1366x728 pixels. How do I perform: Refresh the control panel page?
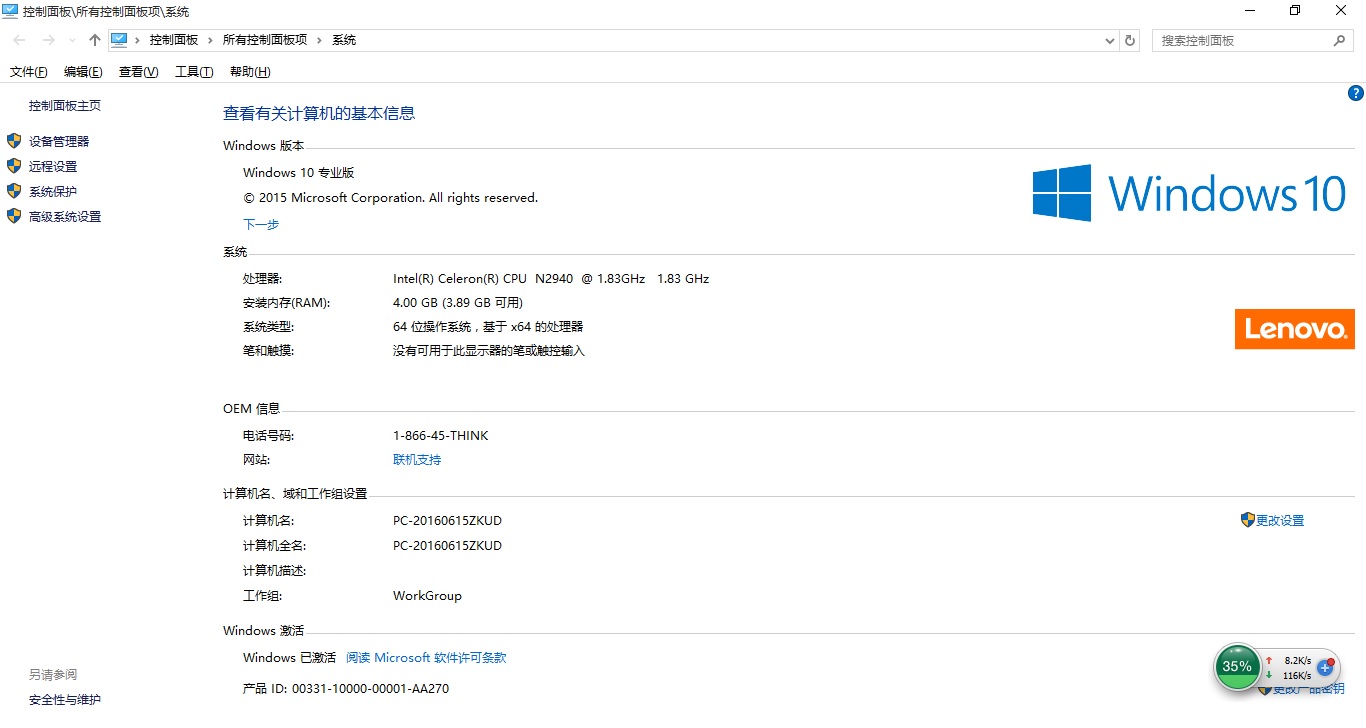[1130, 41]
